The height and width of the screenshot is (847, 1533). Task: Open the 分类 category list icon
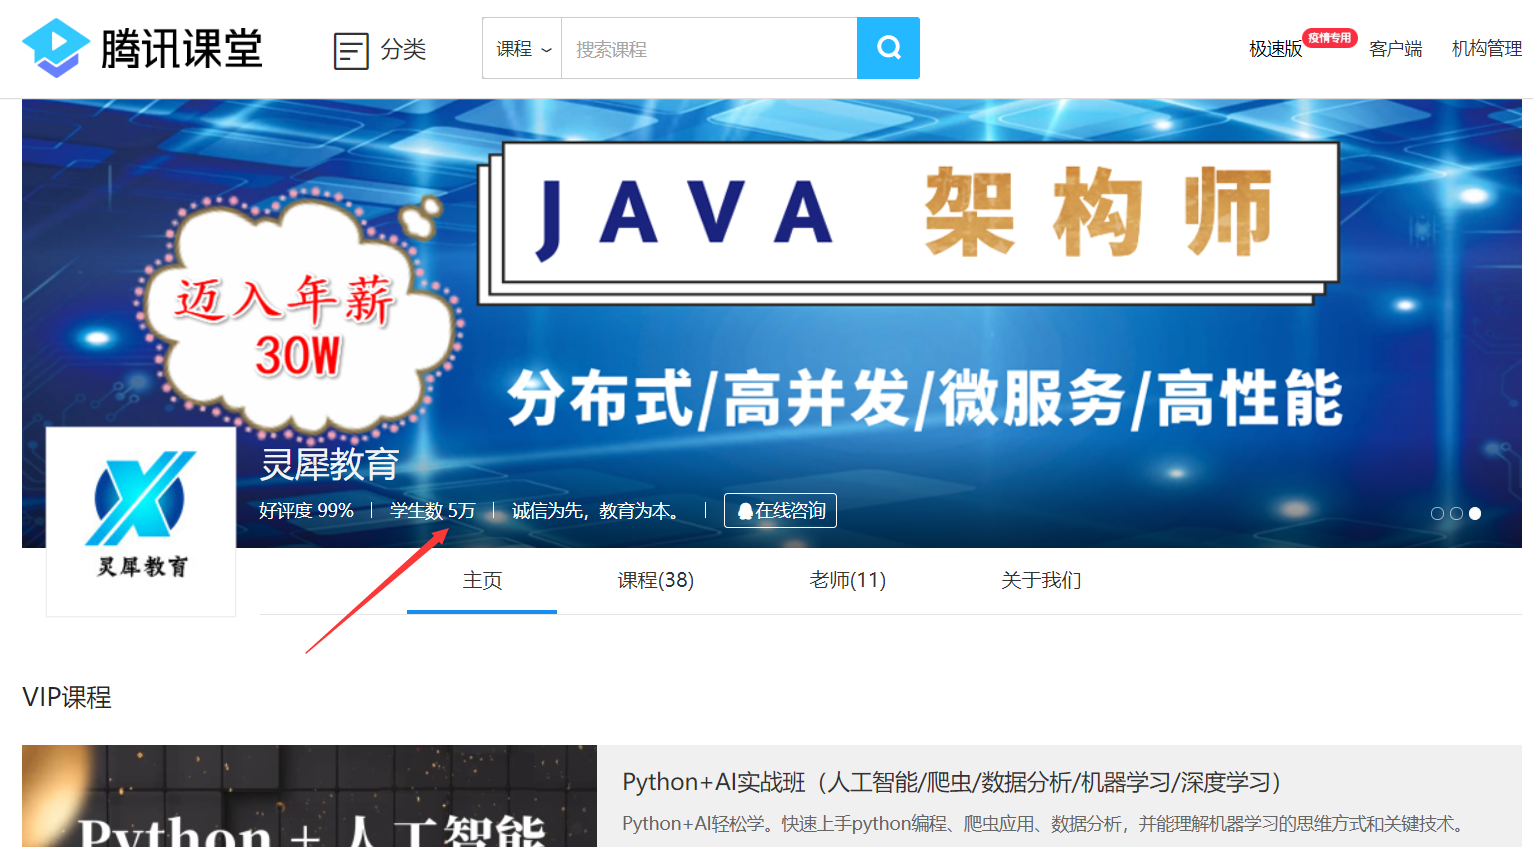[351, 50]
